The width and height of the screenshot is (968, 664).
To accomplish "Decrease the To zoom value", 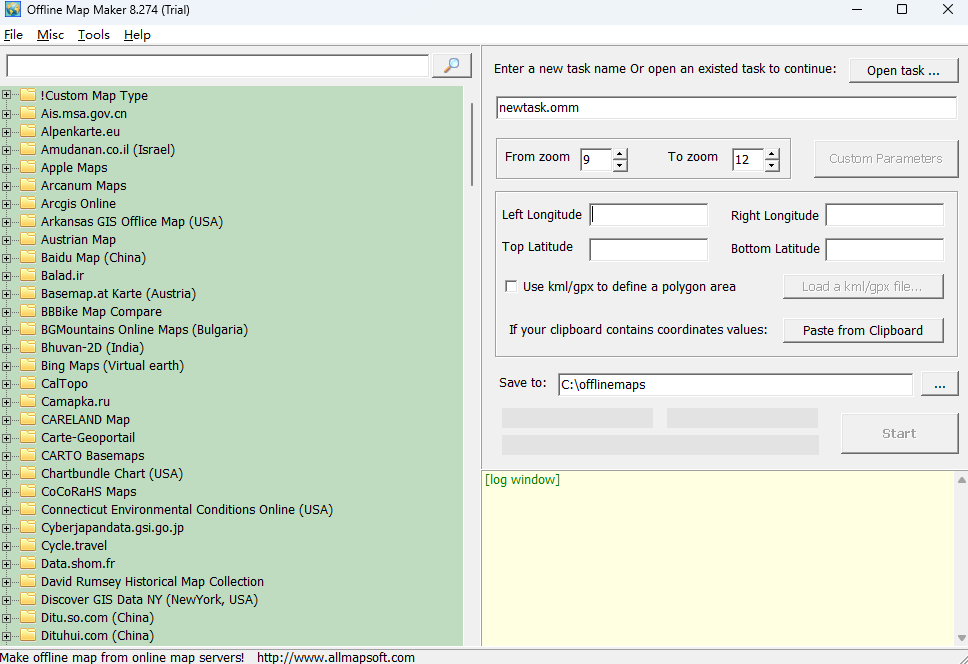I will 771,165.
